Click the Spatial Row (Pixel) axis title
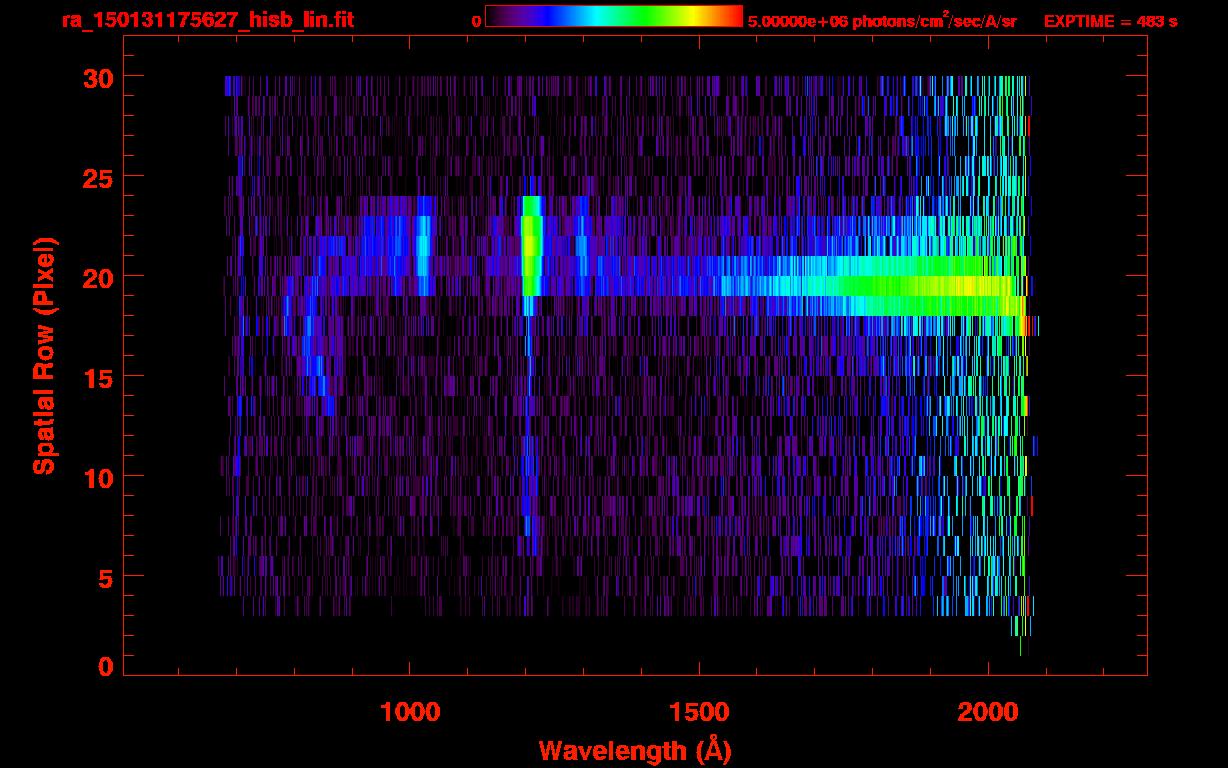Screen dimensions: 1228x768 [x=44, y=355]
